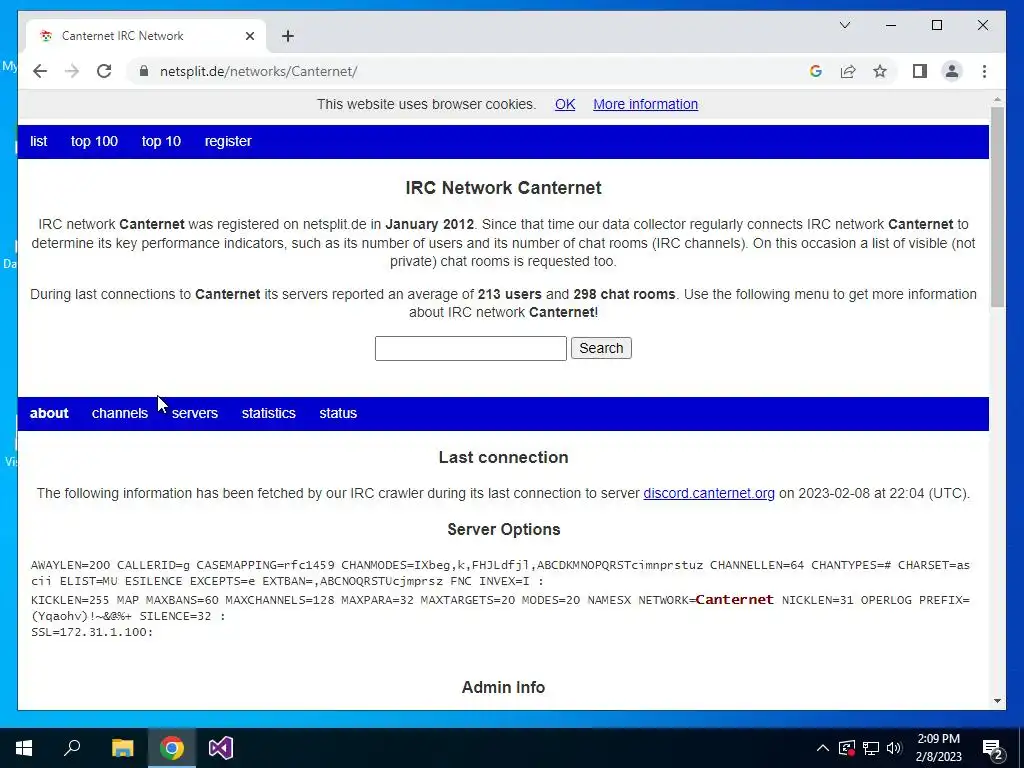Click the SSL=172.31.1.100 line

coord(92,632)
